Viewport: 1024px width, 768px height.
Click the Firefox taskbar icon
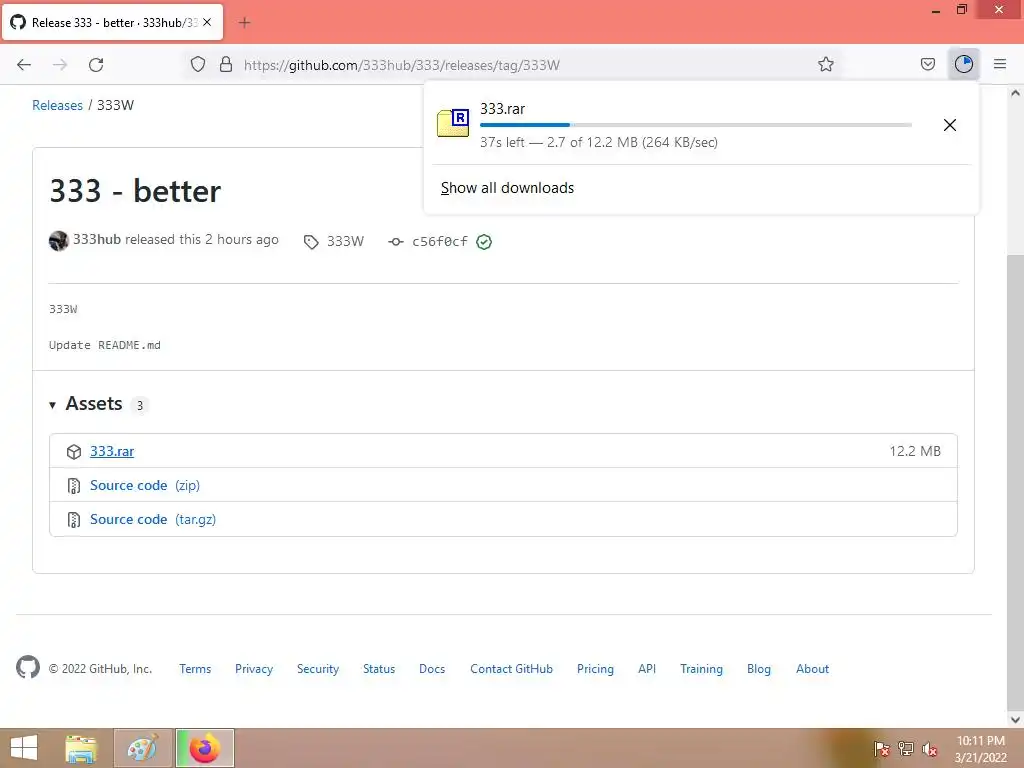(205, 748)
